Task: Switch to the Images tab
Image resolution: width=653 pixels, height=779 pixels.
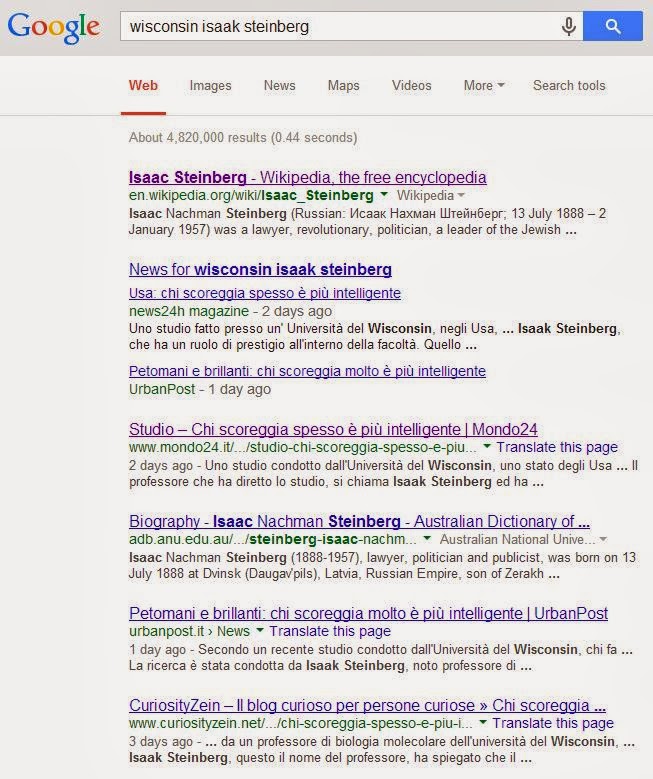Action: click(x=210, y=85)
